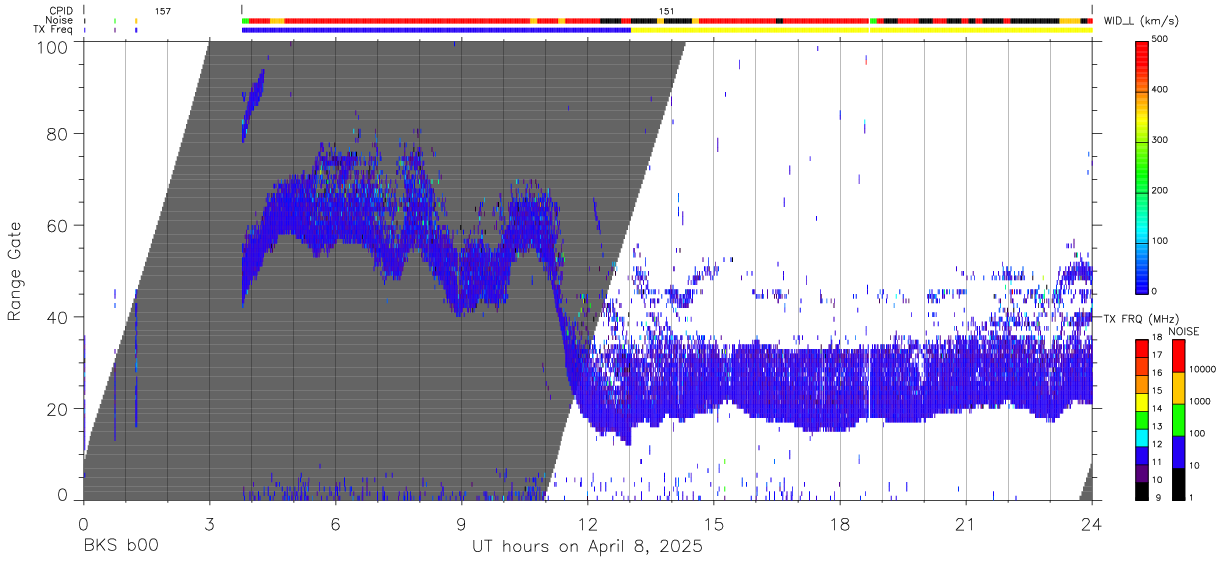The height and width of the screenshot is (567, 1228).
Task: Click the yellow TX Freq status bar segment
Action: pos(862,30)
